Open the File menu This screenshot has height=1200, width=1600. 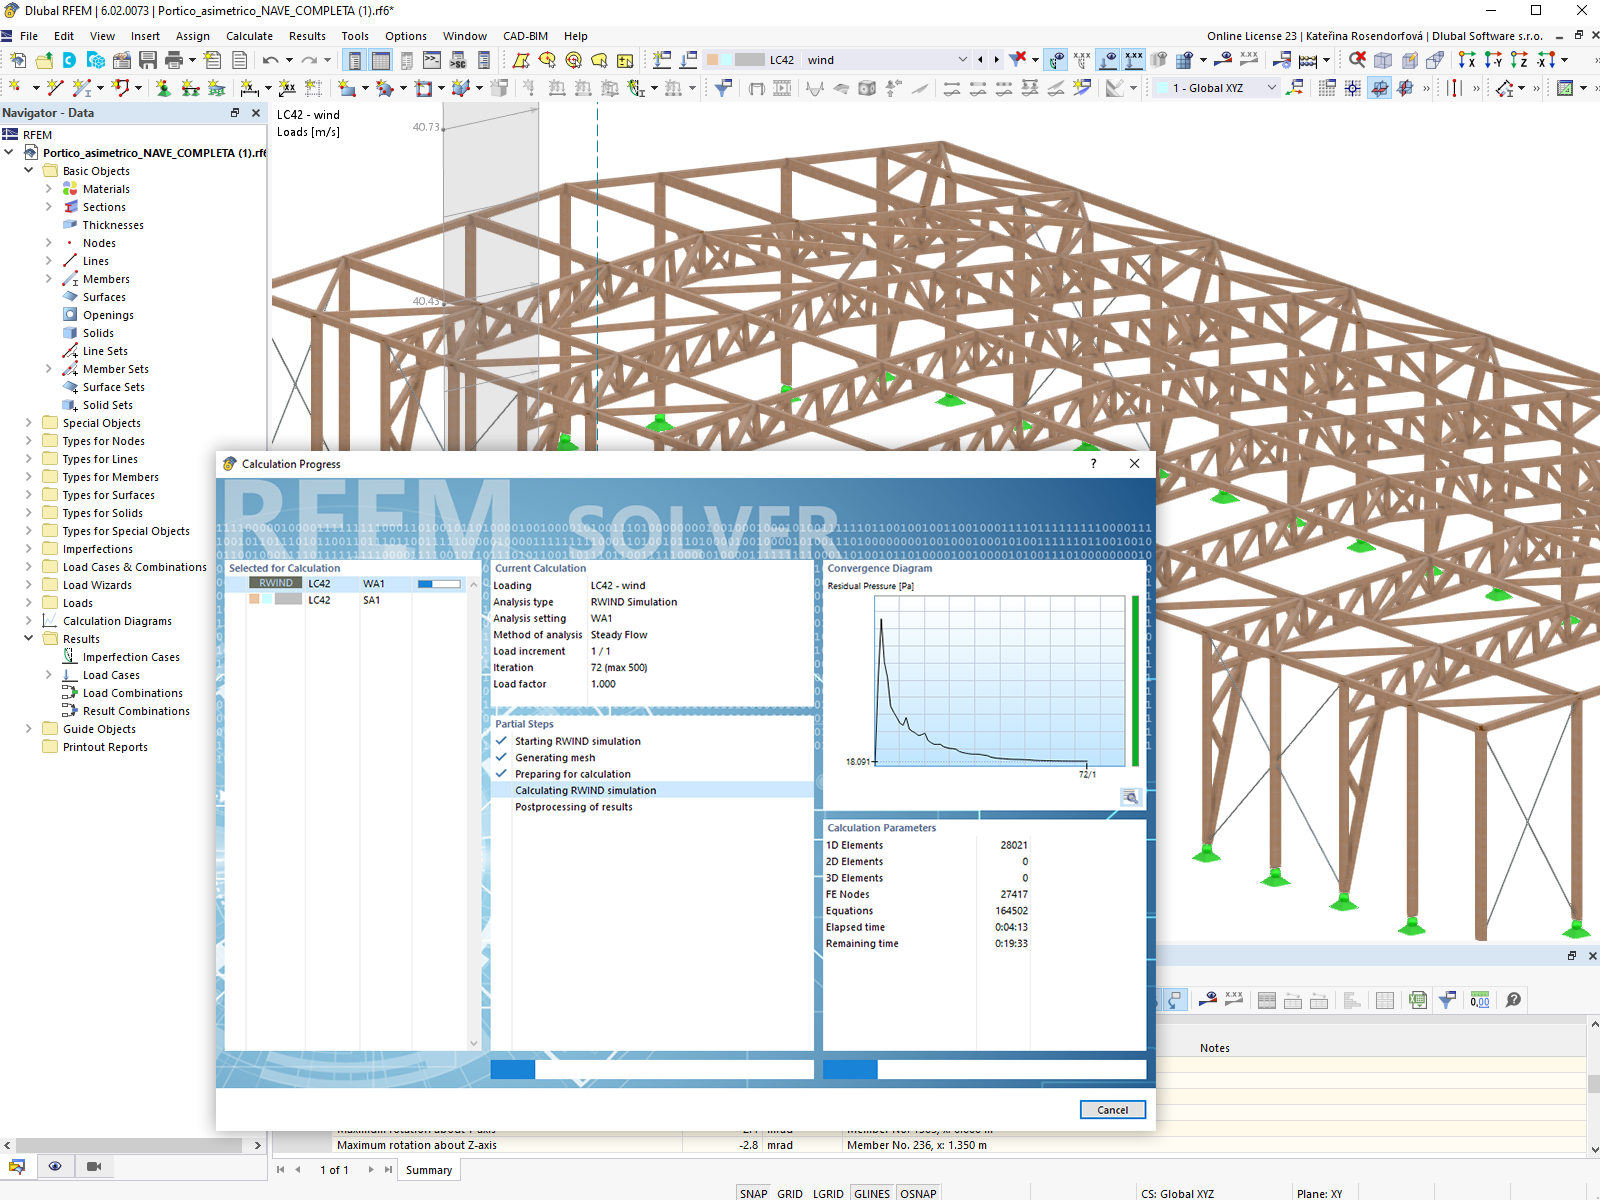click(x=29, y=36)
